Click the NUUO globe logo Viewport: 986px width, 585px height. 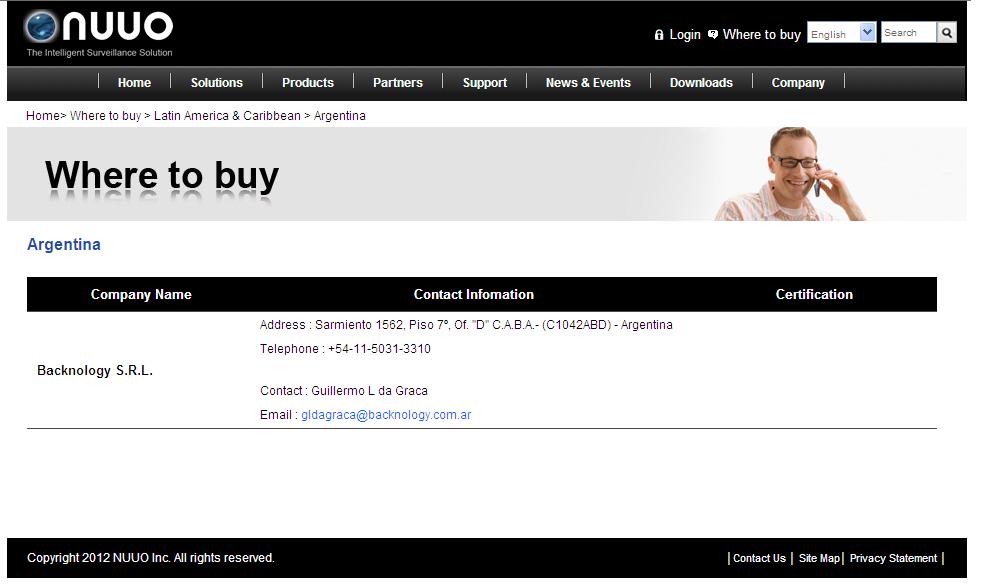tap(40, 27)
